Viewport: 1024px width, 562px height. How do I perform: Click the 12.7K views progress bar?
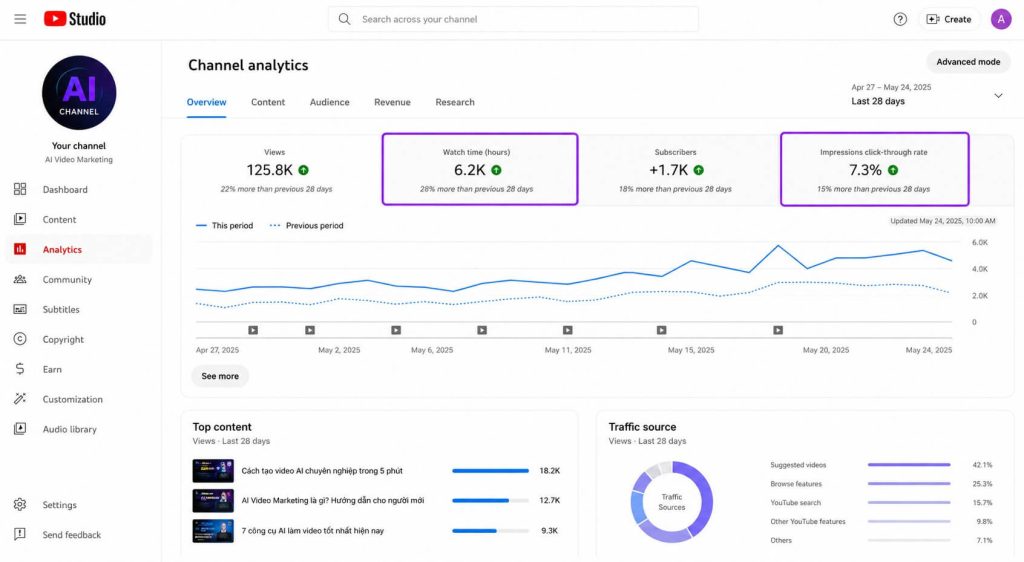490,501
